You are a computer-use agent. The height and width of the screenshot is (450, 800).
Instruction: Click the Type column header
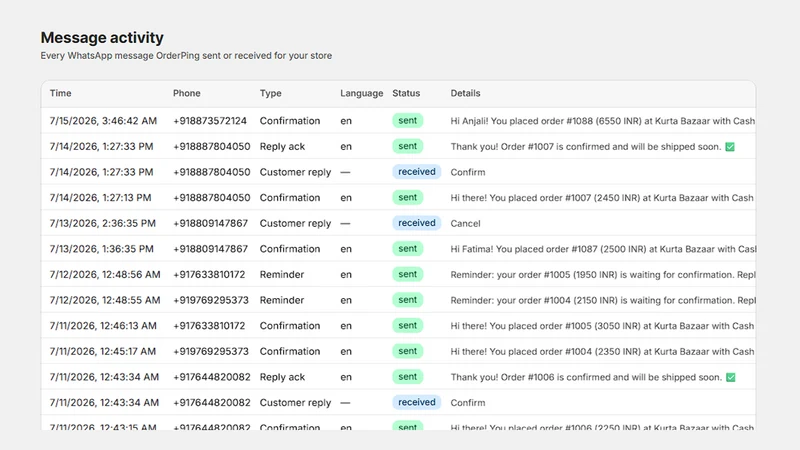[x=270, y=93]
